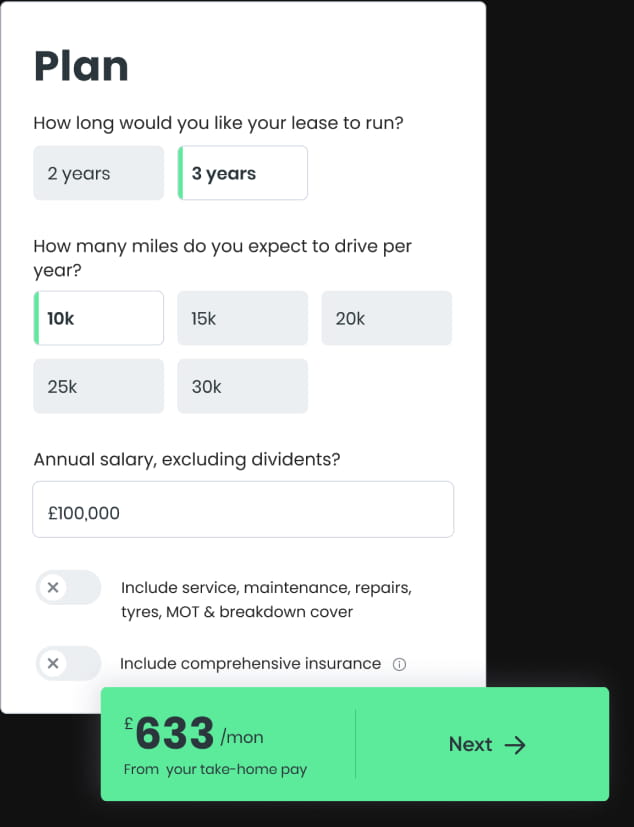This screenshot has width=634, height=827.
Task: Open the comprehensive insurance info icon
Action: pos(400,664)
